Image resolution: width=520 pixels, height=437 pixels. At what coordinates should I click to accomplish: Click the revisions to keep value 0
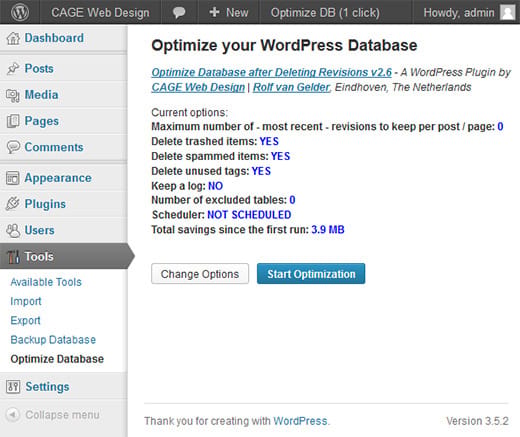[x=500, y=126]
